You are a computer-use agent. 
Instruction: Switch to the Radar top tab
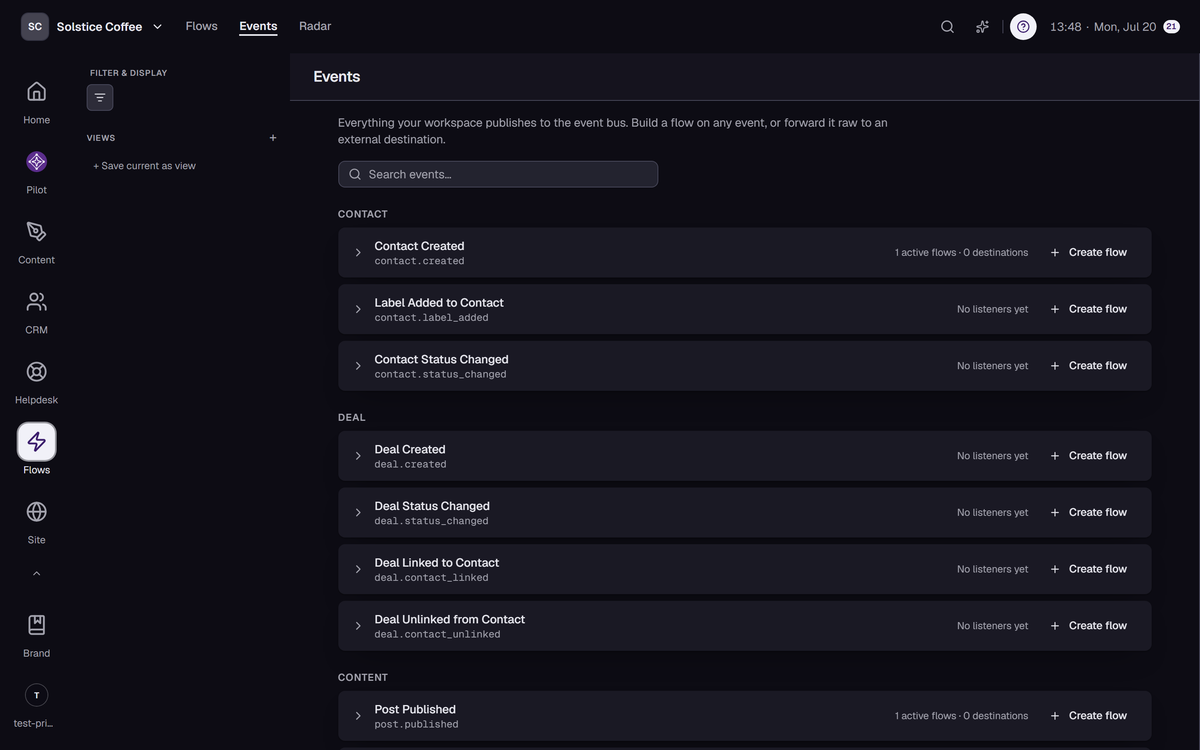(315, 26)
